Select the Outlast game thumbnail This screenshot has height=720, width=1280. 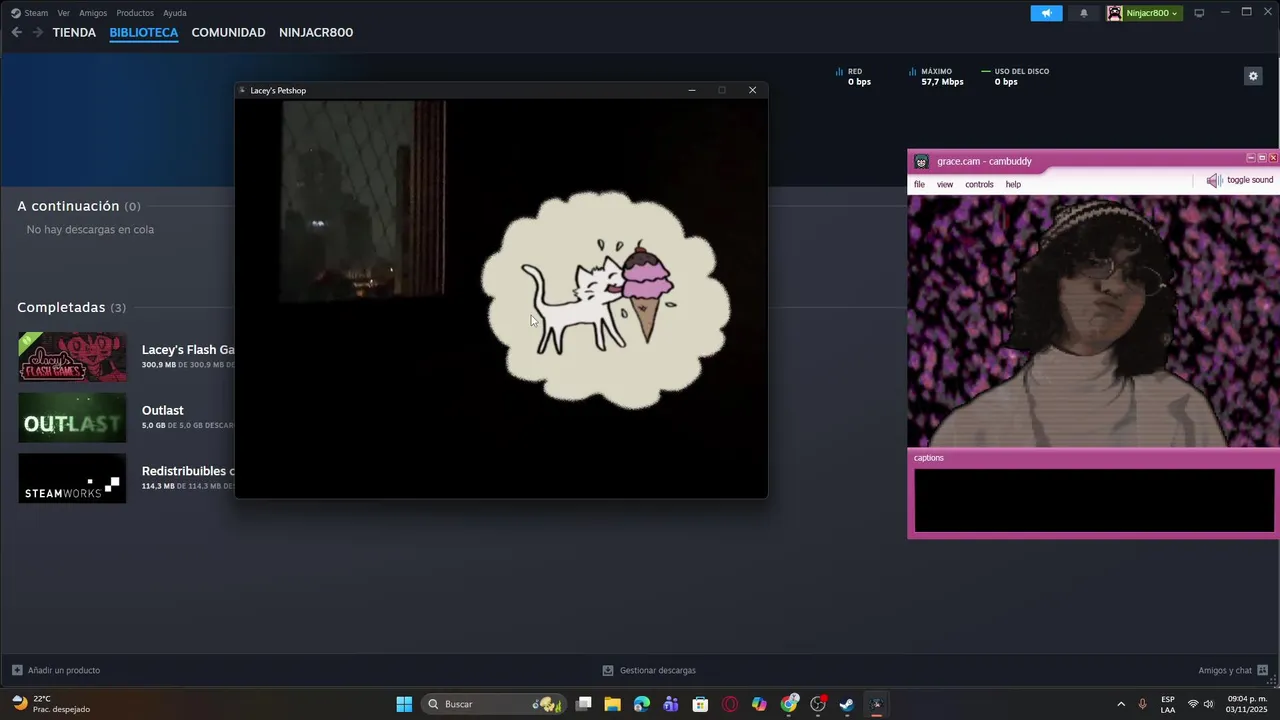tap(72, 418)
